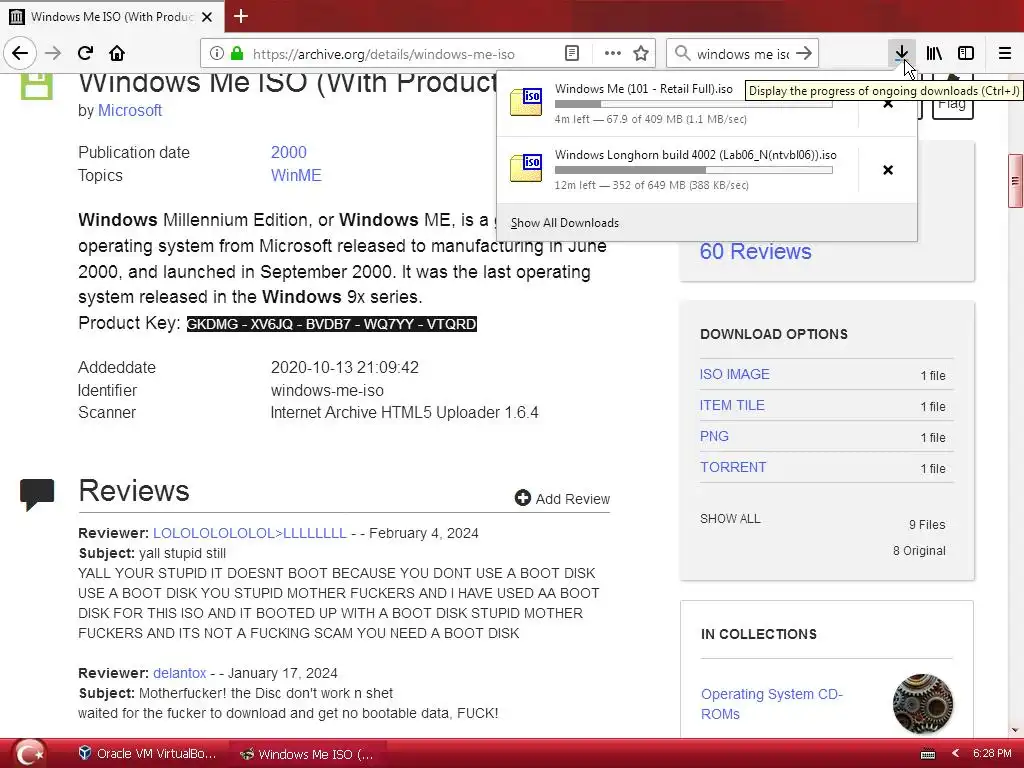Click the Longhorn ISO file icon
The height and width of the screenshot is (768, 1024).
(526, 168)
